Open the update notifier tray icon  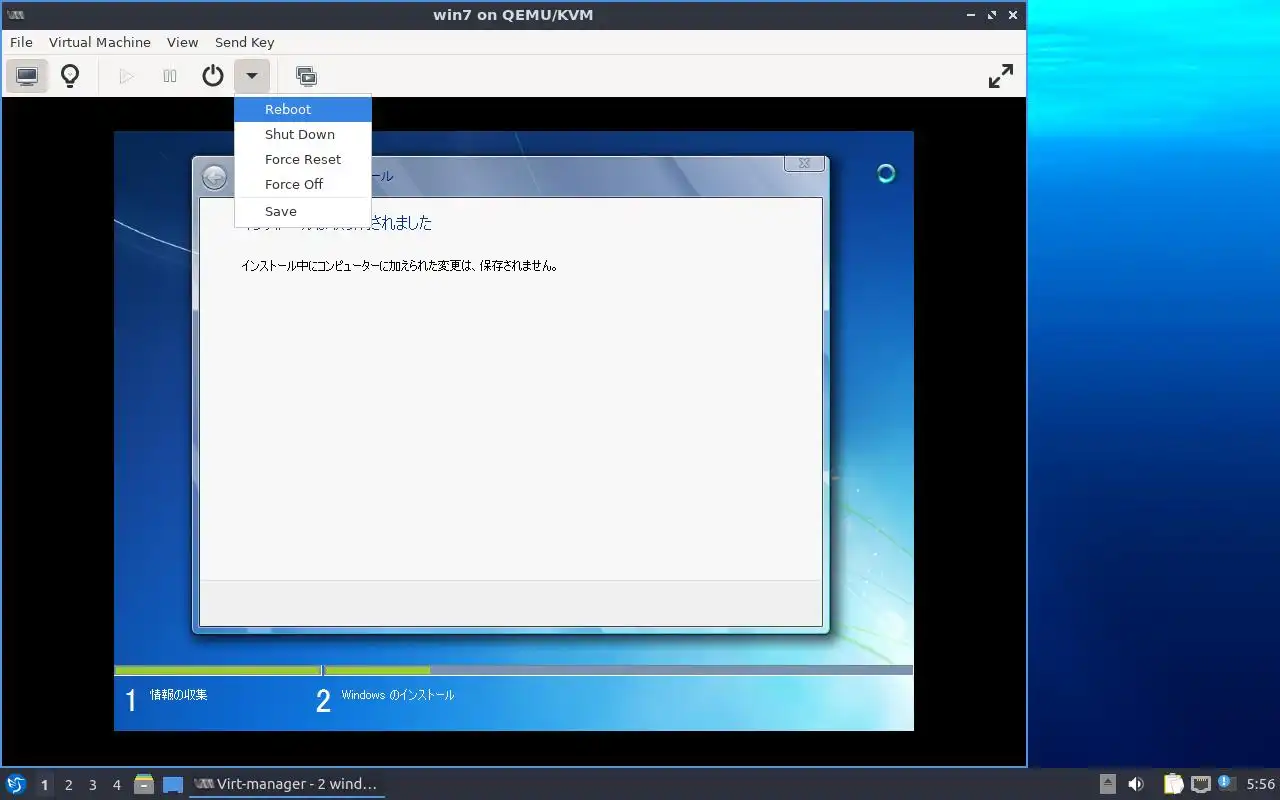click(1226, 783)
